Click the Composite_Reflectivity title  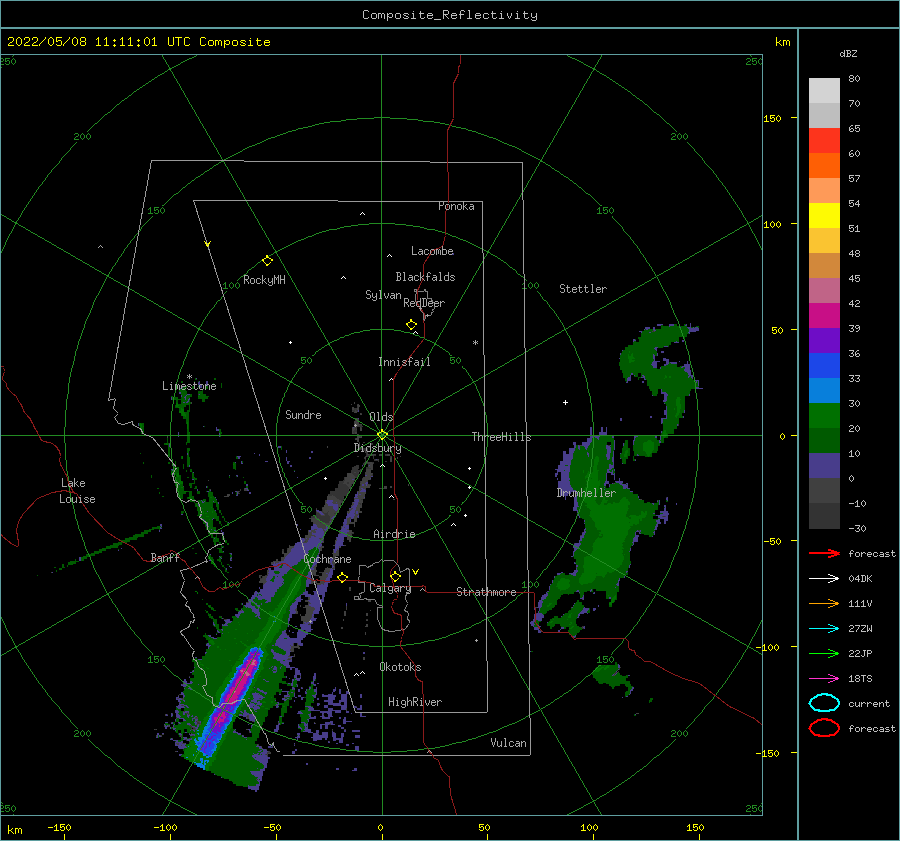click(x=450, y=15)
